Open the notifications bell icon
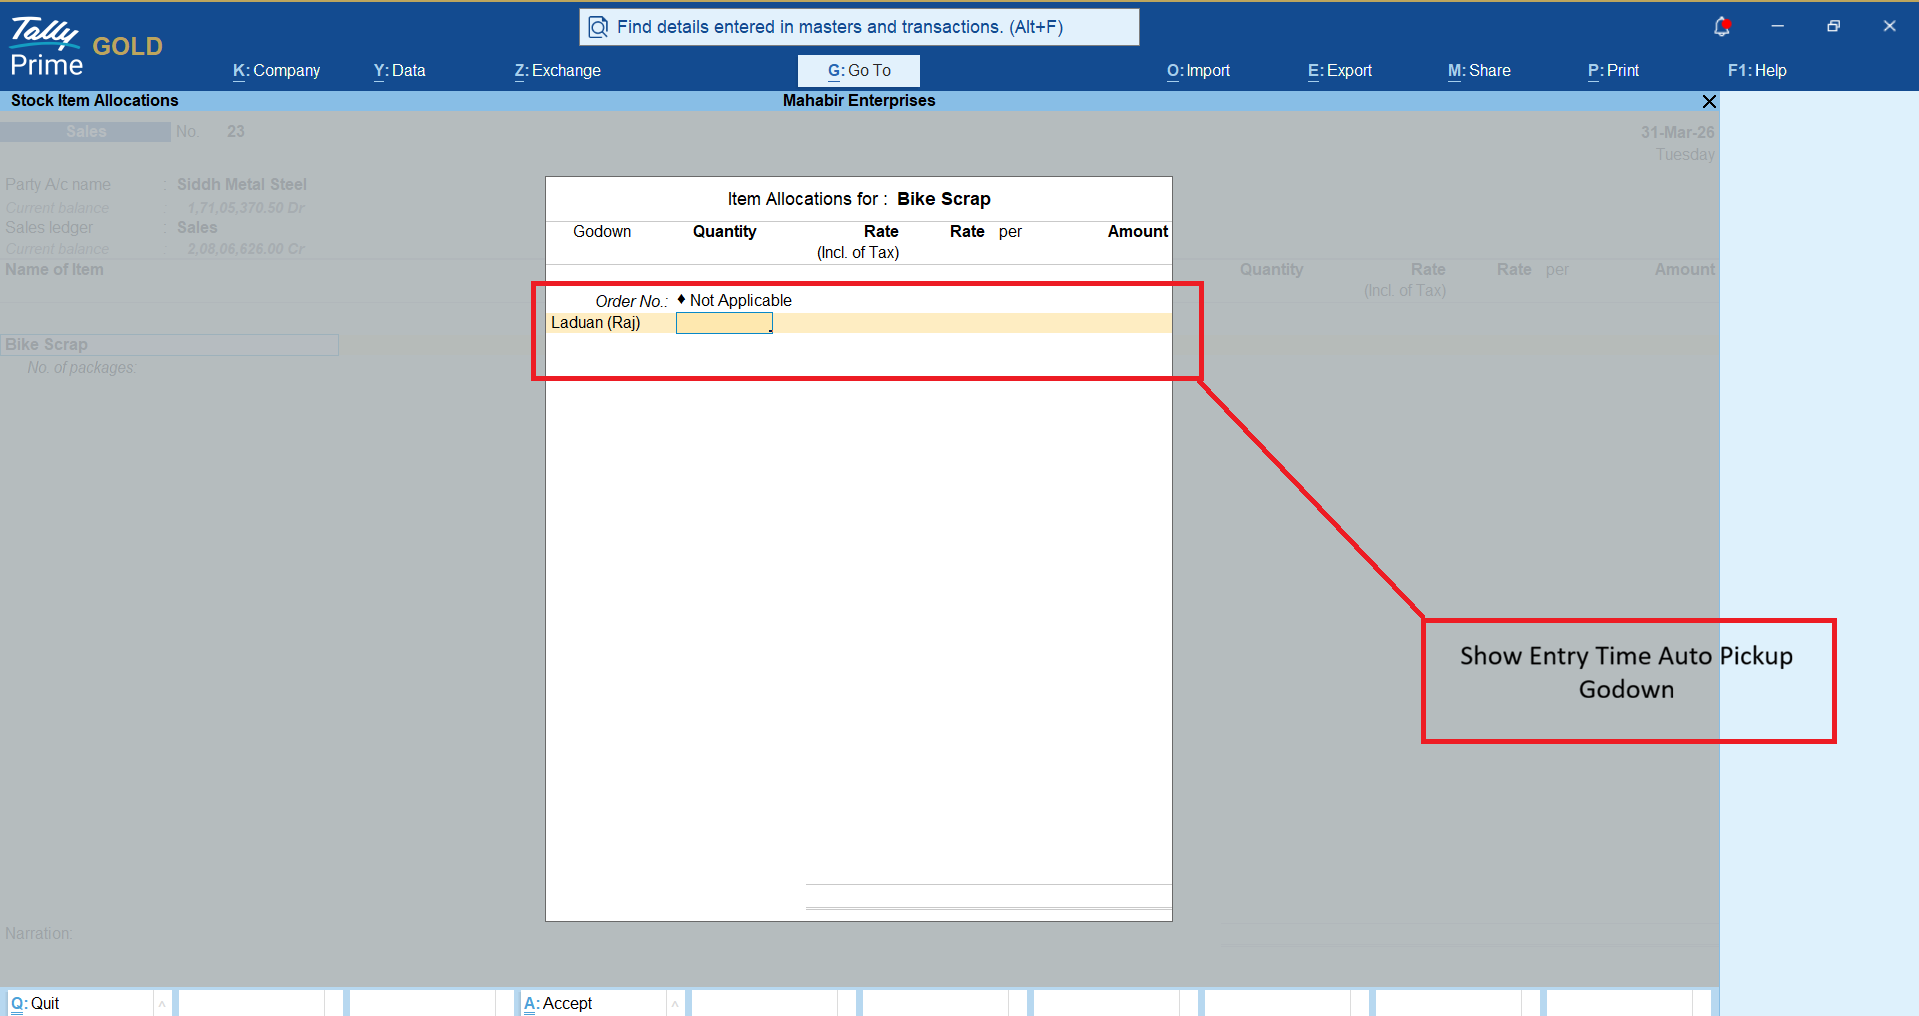The height and width of the screenshot is (1016, 1919). pyautogui.click(x=1721, y=27)
